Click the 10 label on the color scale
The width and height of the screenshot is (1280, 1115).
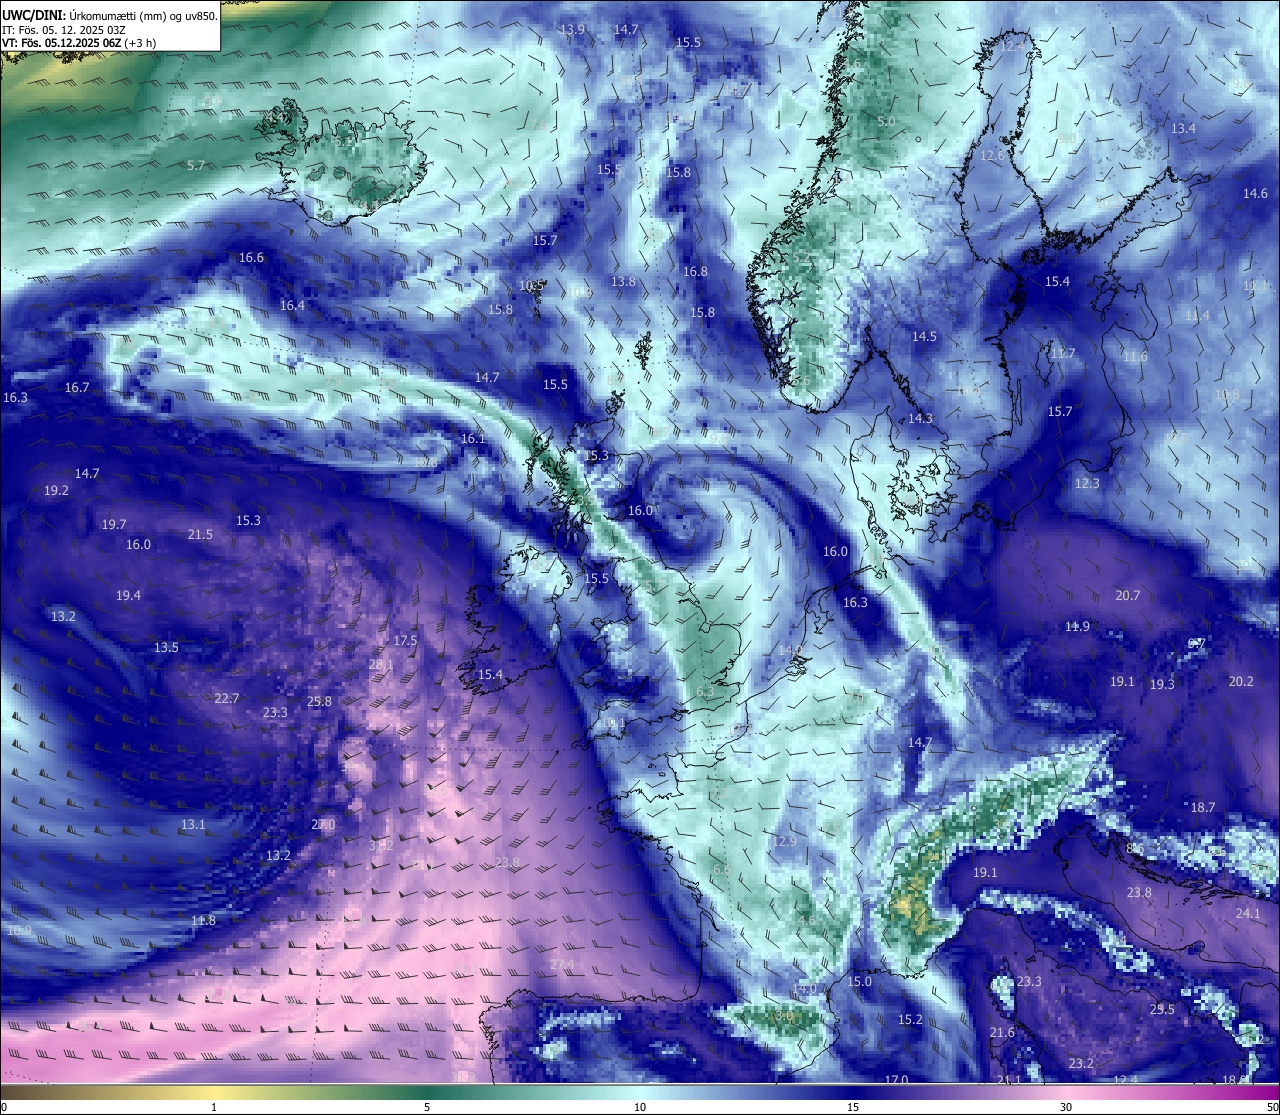click(x=640, y=1107)
